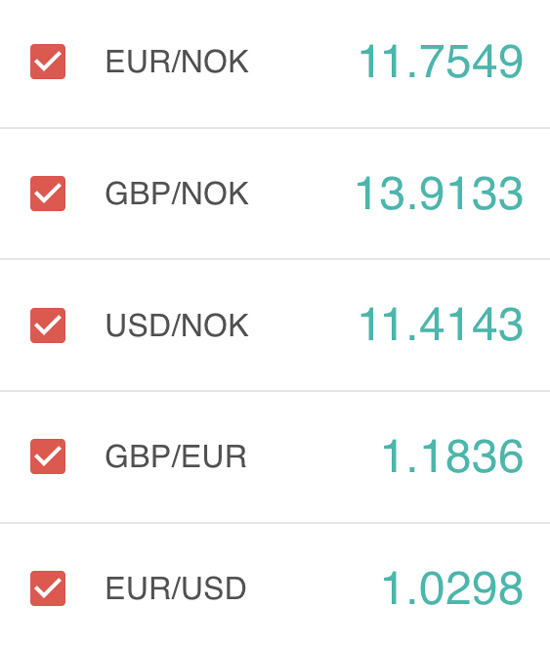Open the 11.4143 rate value
The width and height of the screenshot is (550, 650).
click(441, 325)
